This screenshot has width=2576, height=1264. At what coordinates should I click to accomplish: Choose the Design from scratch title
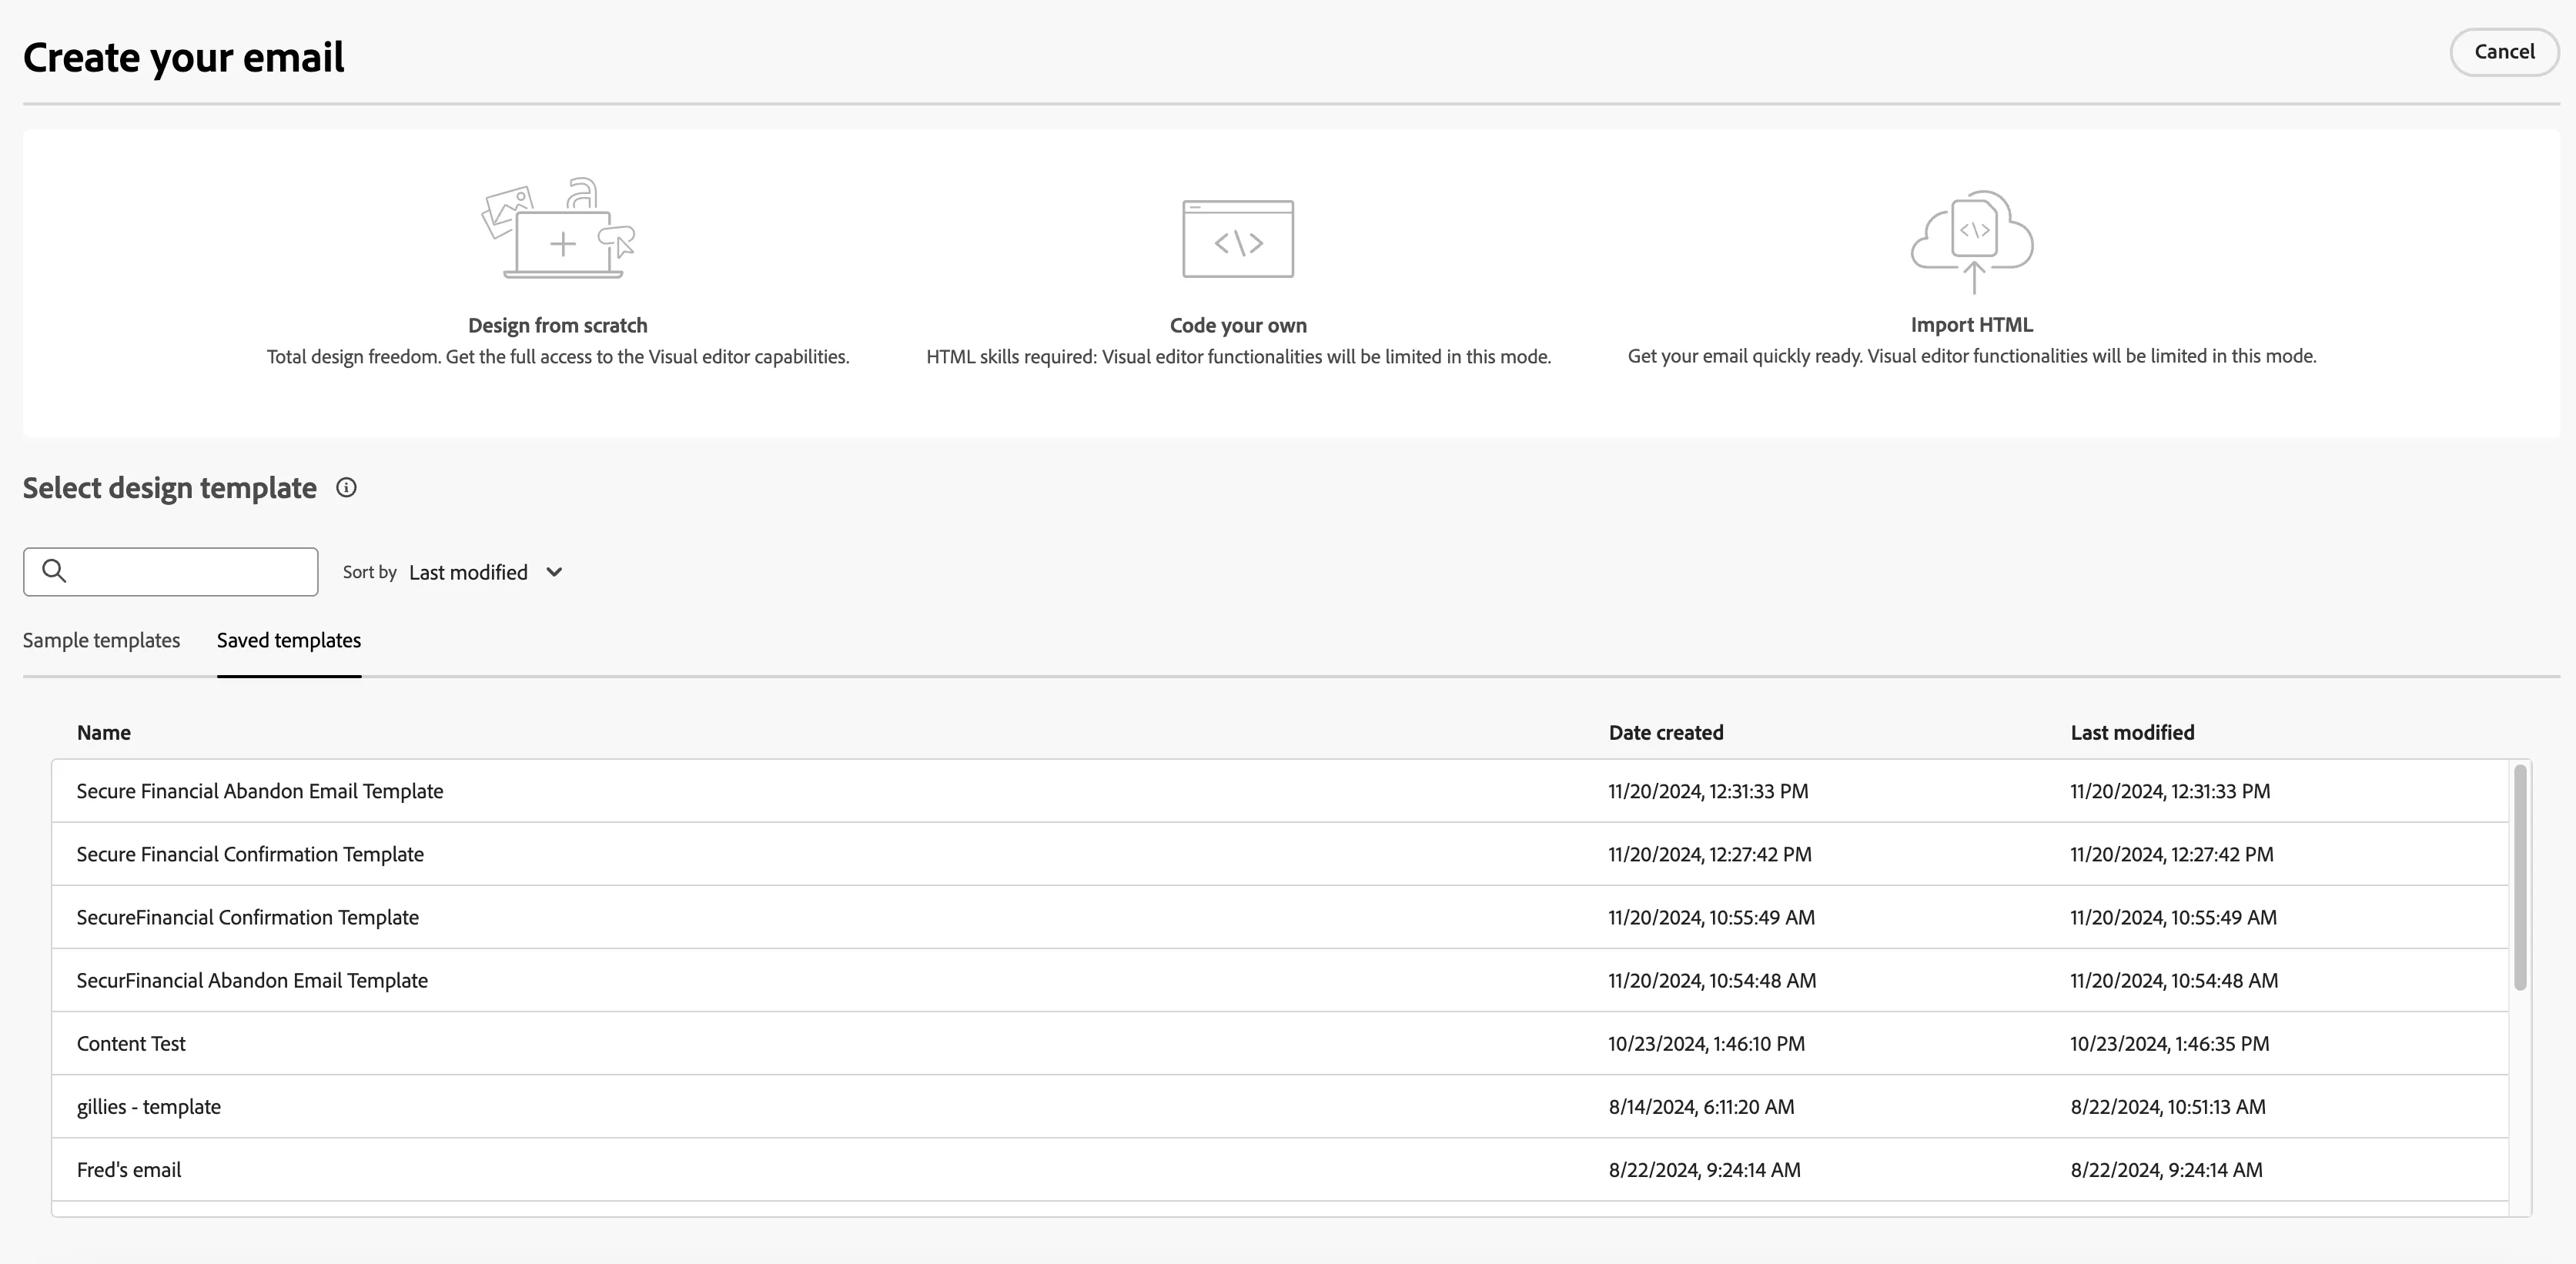point(558,325)
